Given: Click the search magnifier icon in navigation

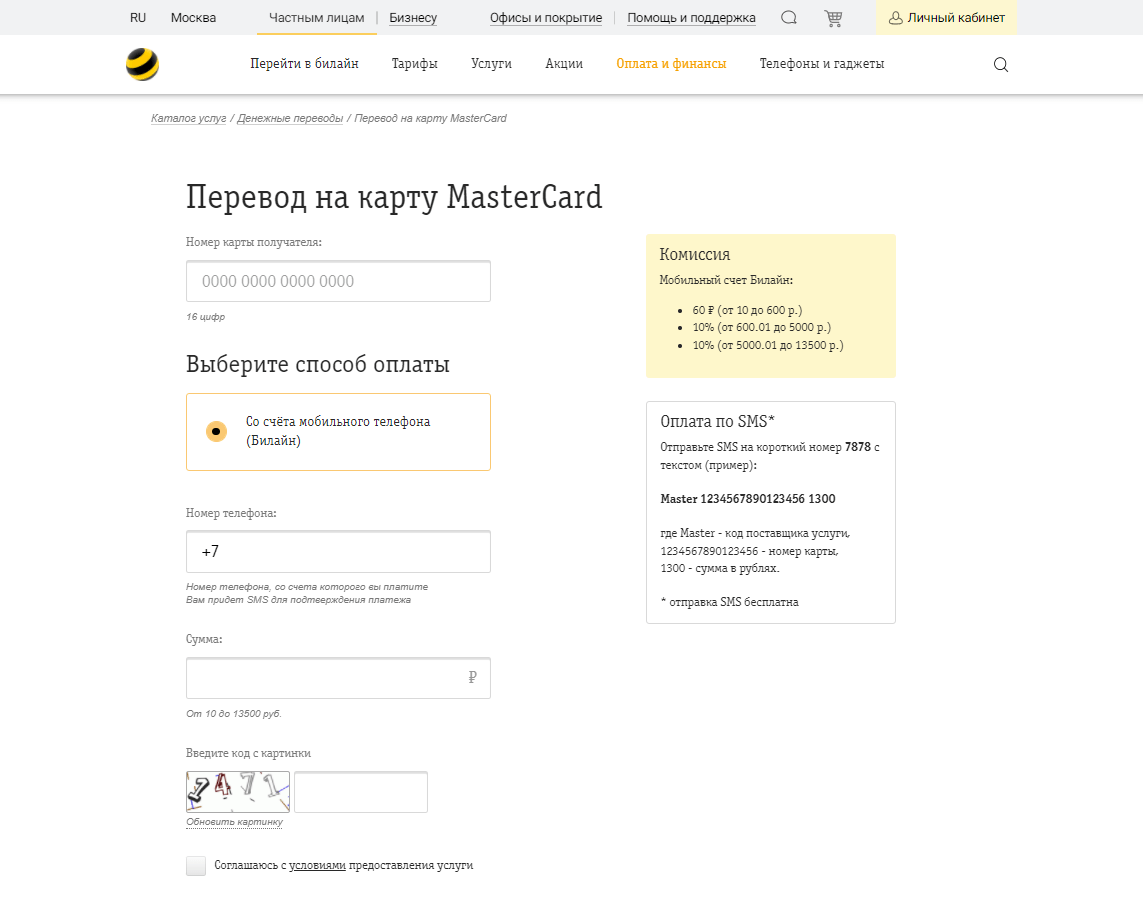Looking at the screenshot, I should 1001,65.
